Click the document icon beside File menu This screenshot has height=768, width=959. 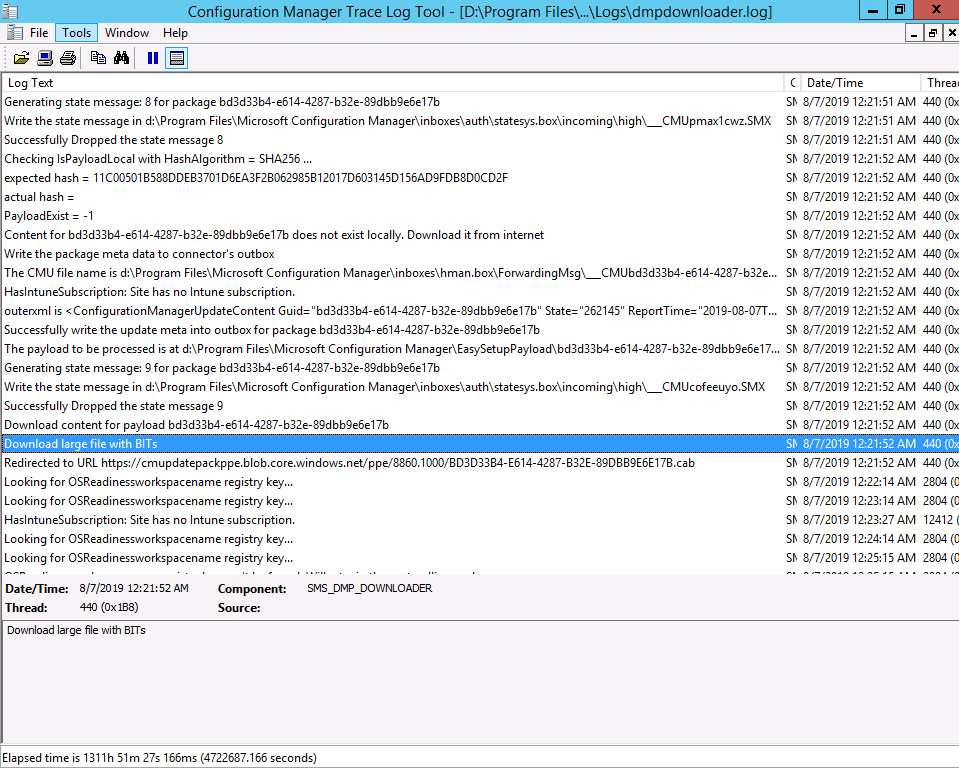point(15,33)
